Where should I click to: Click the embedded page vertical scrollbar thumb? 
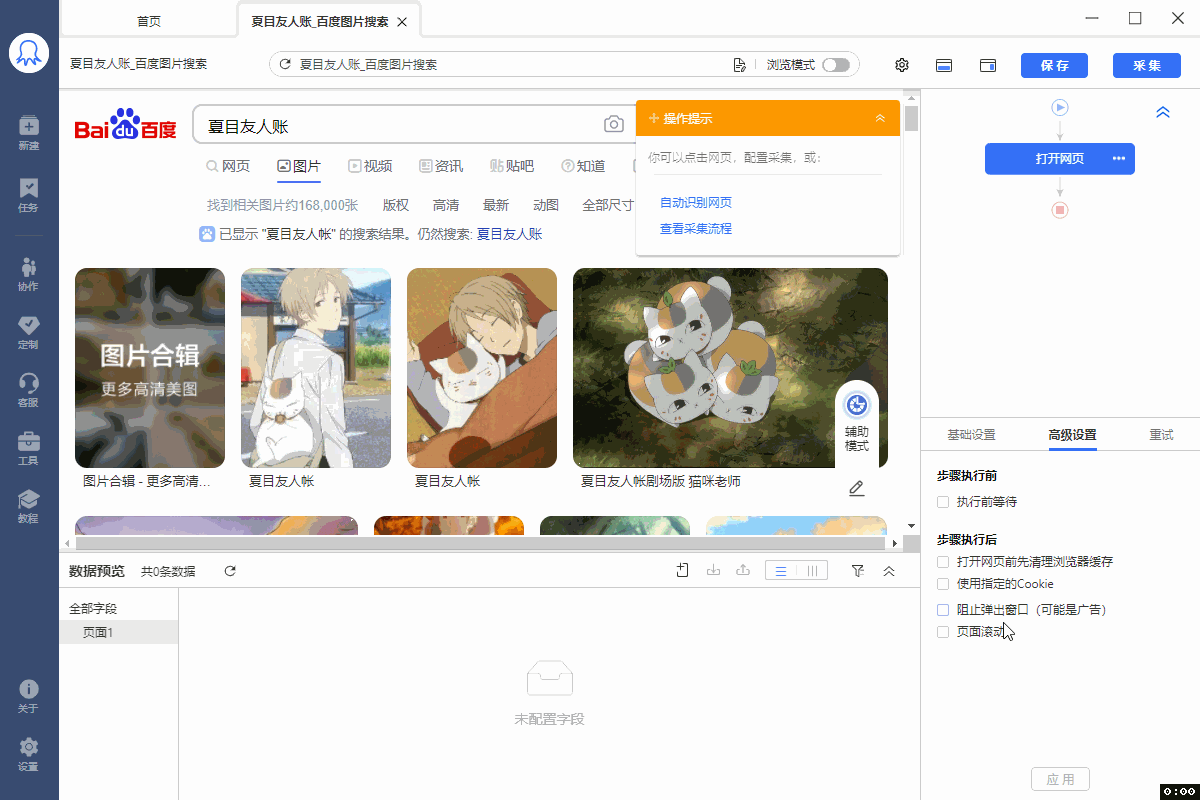(x=911, y=119)
